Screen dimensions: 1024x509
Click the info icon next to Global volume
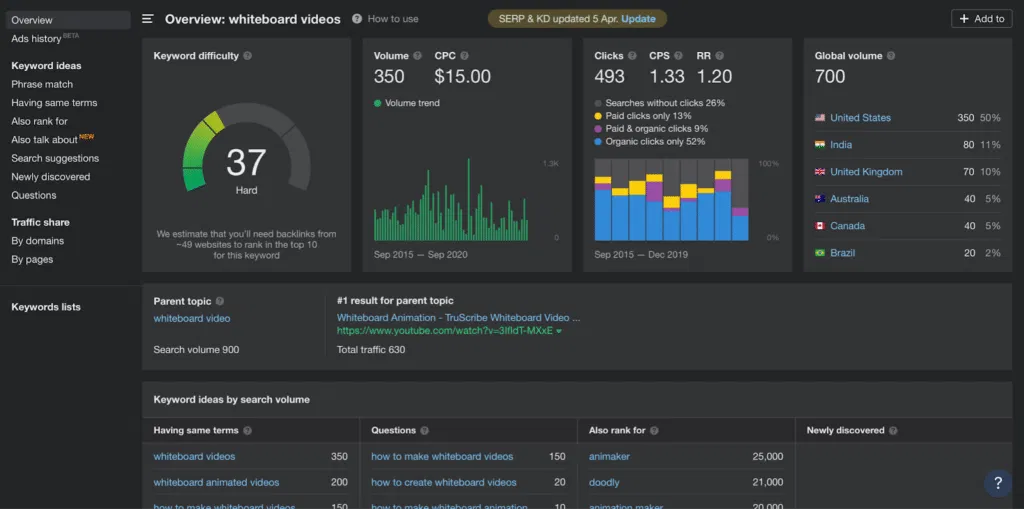tap(891, 56)
